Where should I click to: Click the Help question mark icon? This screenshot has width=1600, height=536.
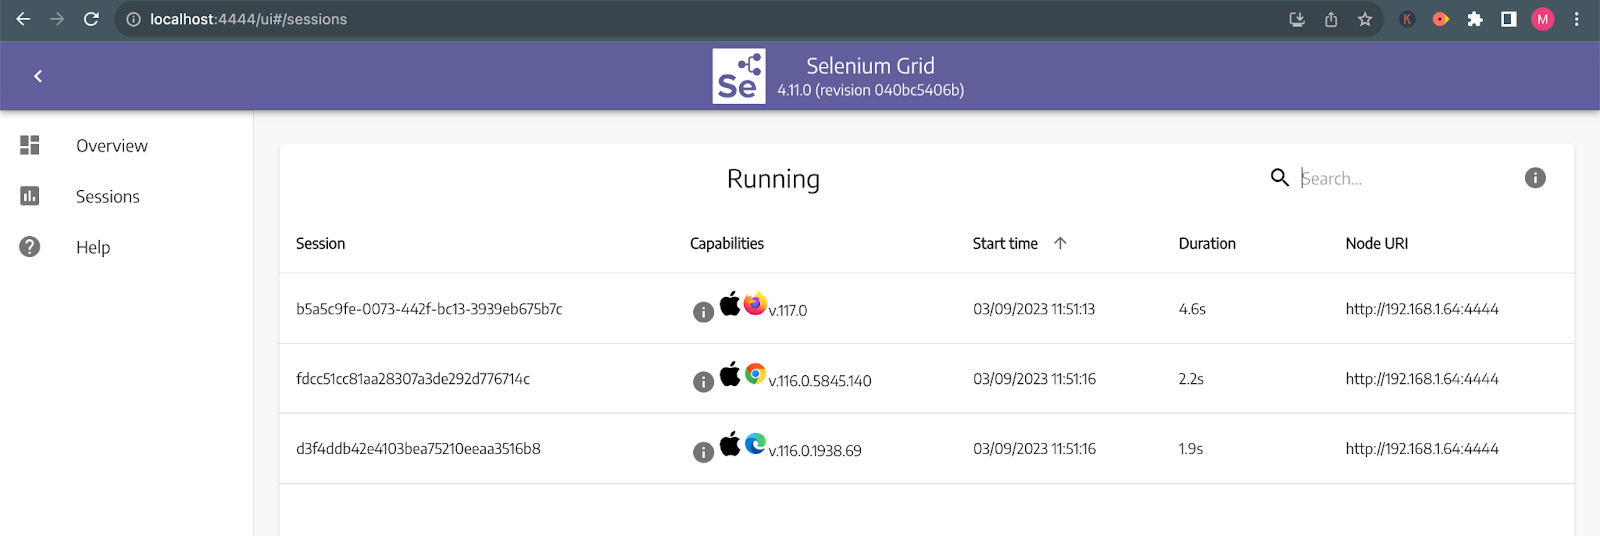point(30,247)
